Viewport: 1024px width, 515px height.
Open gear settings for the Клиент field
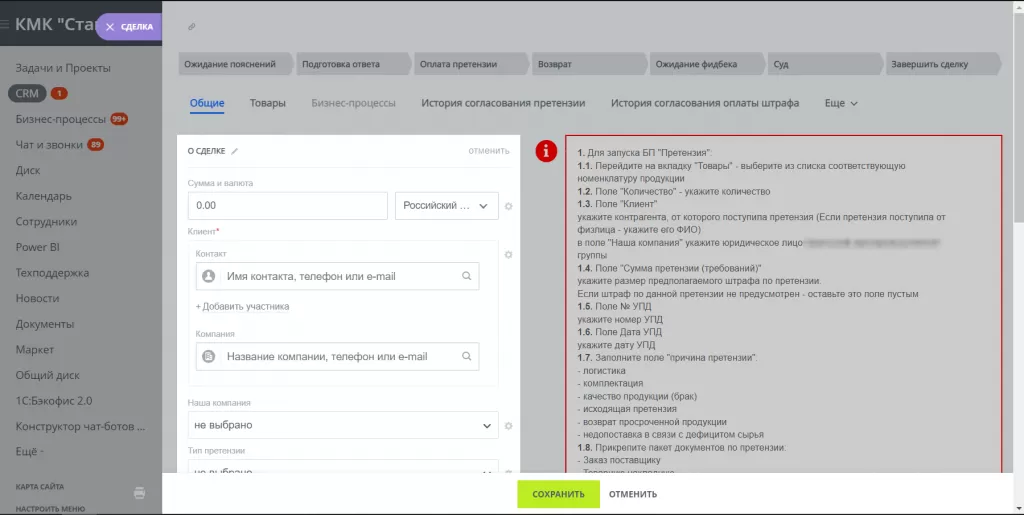tap(508, 255)
